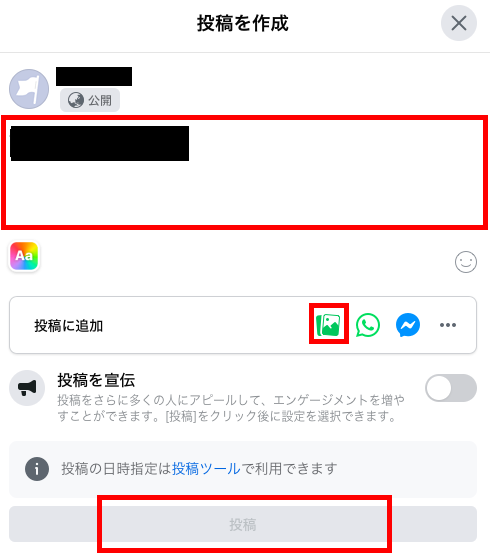Choose the colorful Aa background style
The width and height of the screenshot is (490, 553).
24,256
